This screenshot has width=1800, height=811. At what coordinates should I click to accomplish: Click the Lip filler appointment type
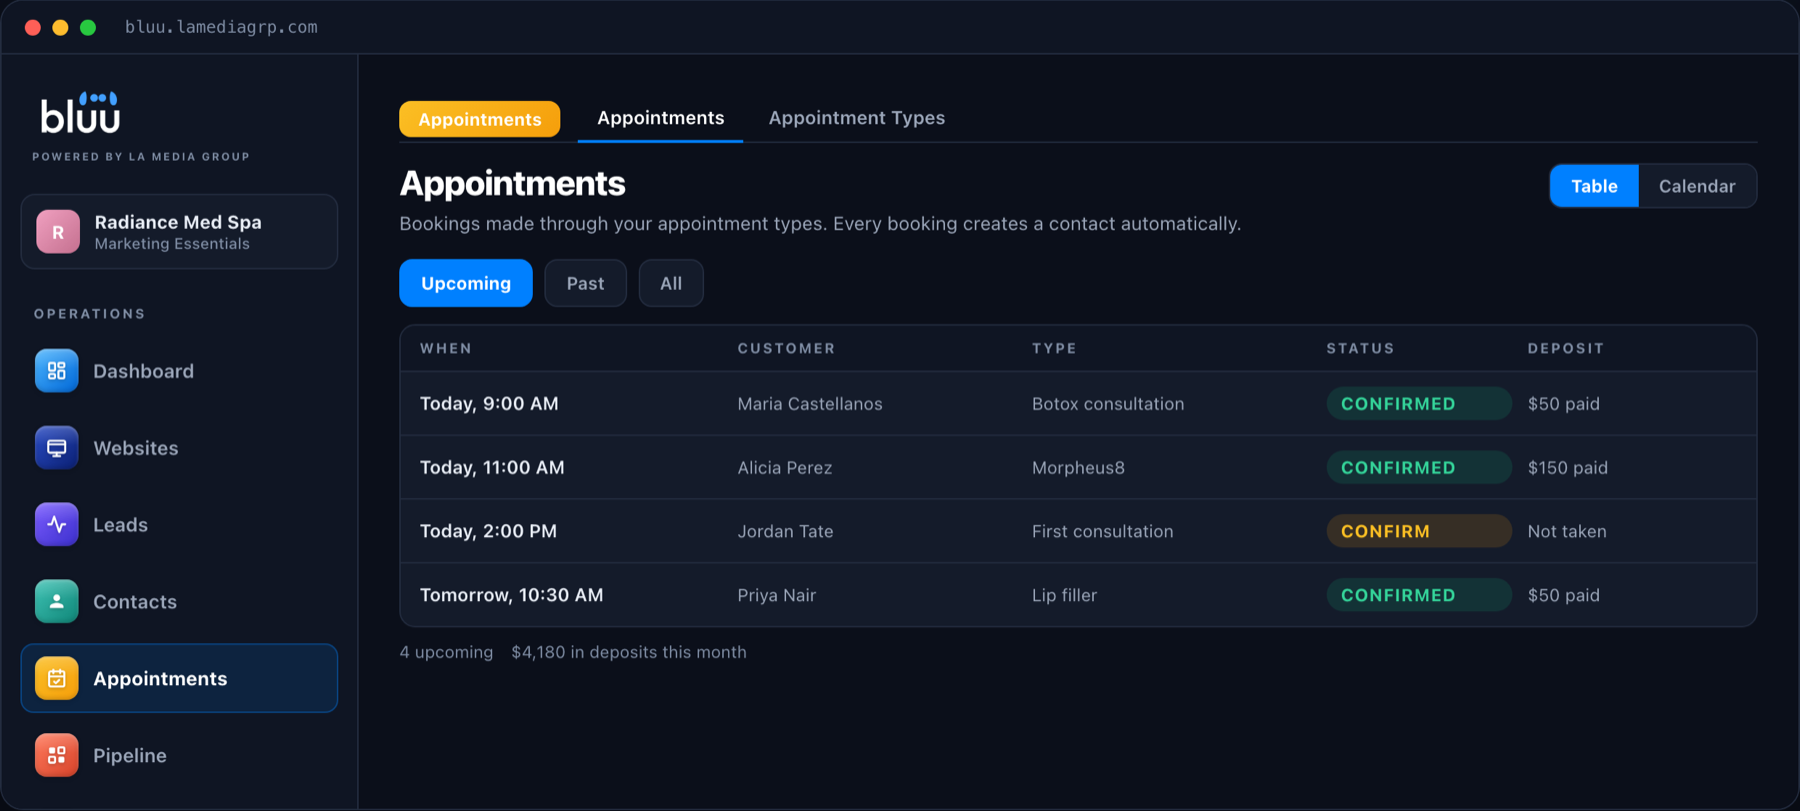pyautogui.click(x=1064, y=595)
